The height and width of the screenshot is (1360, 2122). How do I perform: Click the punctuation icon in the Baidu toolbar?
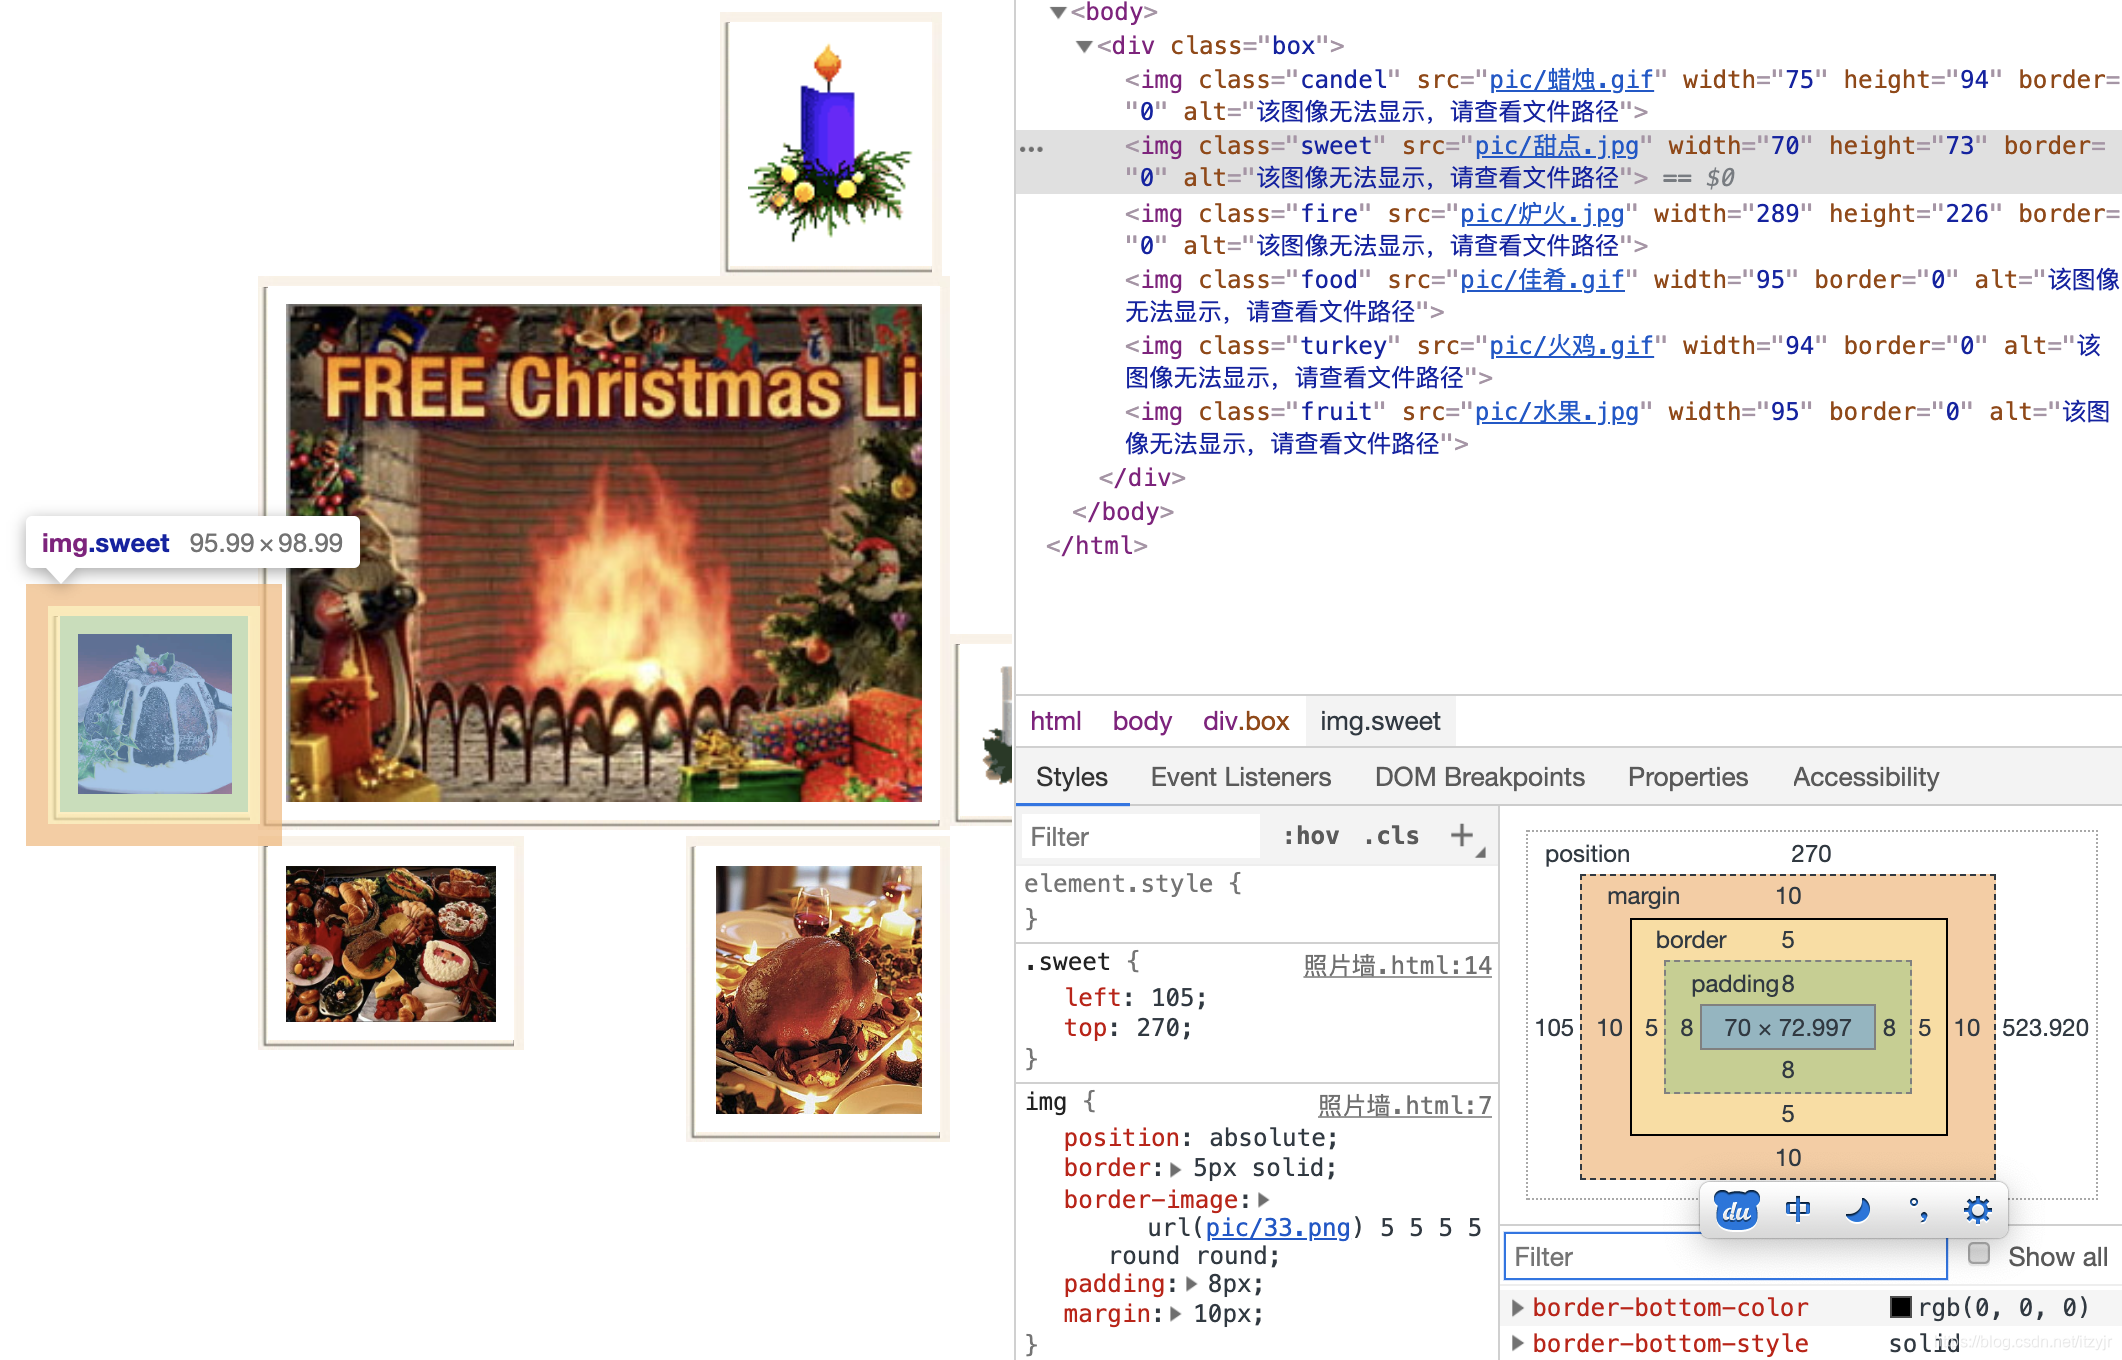click(x=1918, y=1210)
